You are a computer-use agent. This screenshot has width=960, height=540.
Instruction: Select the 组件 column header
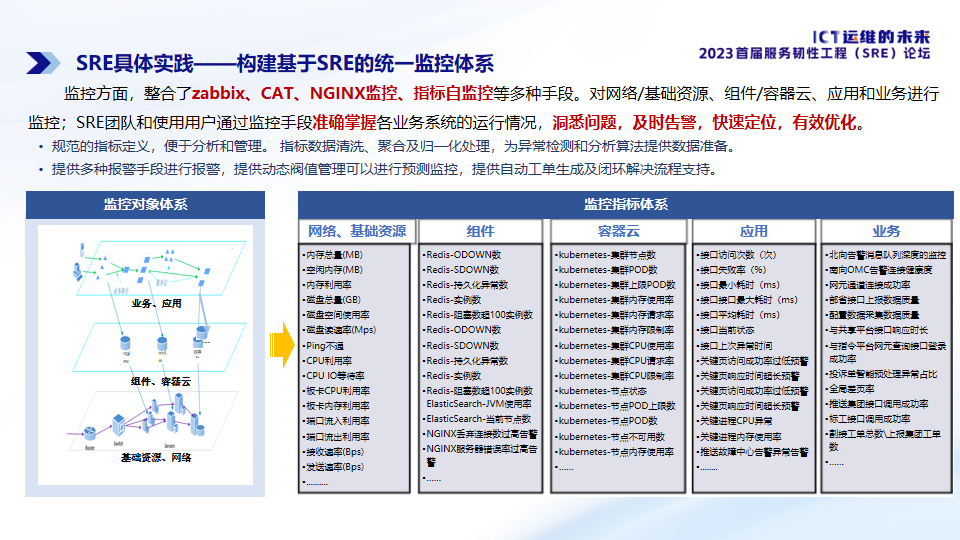click(480, 231)
